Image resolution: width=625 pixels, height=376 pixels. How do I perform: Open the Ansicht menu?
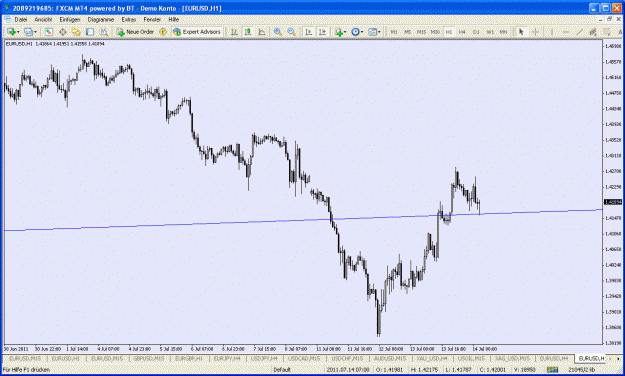43,19
